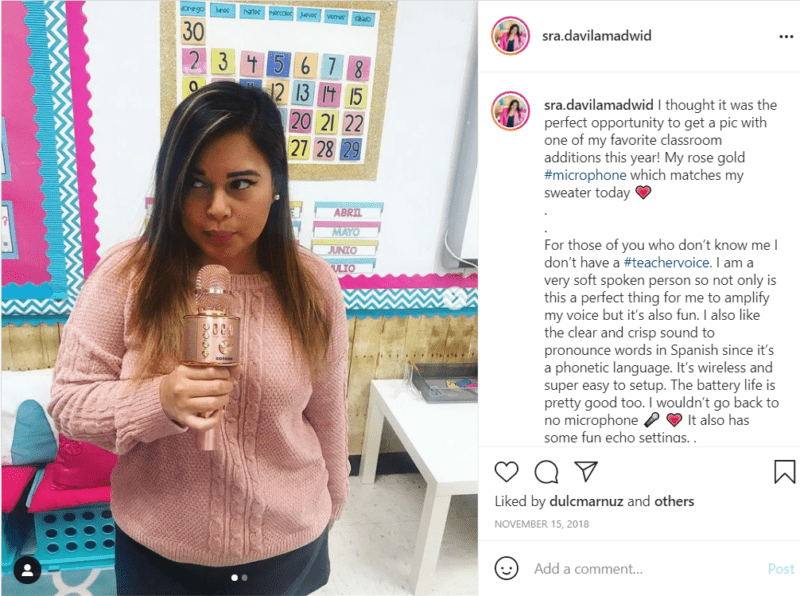Open the #teachervoice hashtag link
The height and width of the screenshot is (596, 800).
tap(666, 262)
